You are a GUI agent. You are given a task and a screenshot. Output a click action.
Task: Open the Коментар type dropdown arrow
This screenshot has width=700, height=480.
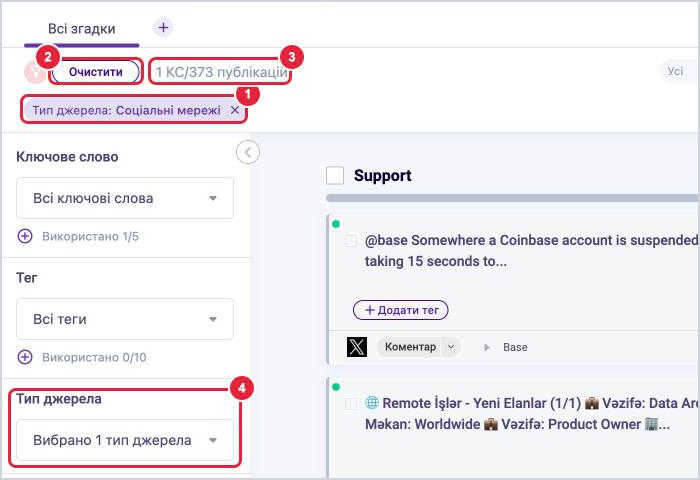(x=451, y=347)
